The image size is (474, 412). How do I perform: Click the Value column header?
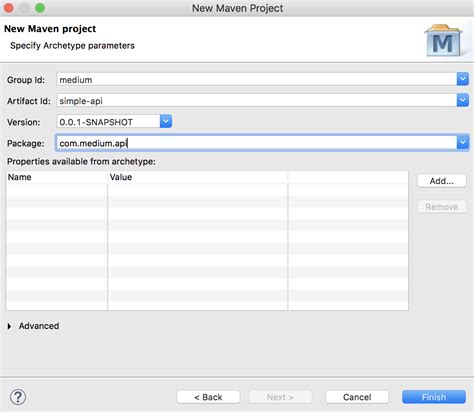point(198,177)
